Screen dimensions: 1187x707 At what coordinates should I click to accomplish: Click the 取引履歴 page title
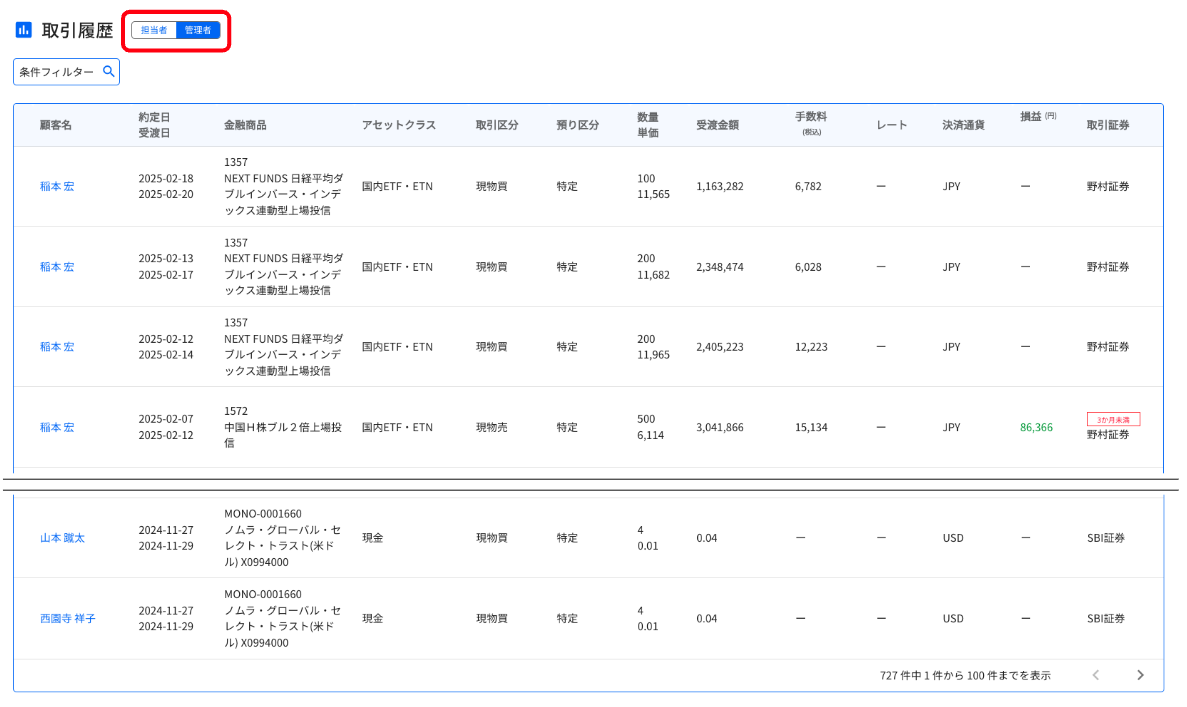[77, 30]
